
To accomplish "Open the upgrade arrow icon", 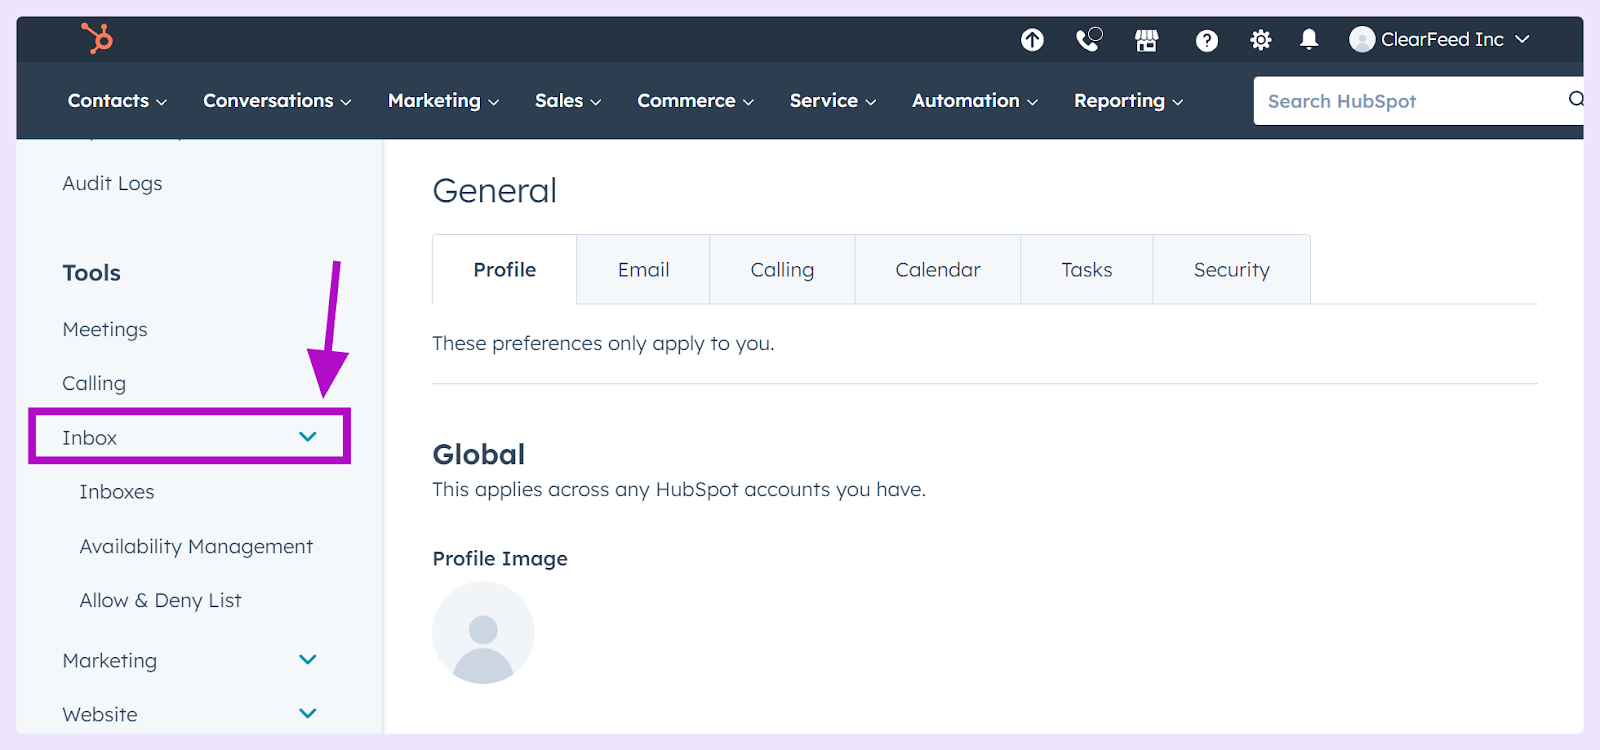I will tap(1032, 39).
